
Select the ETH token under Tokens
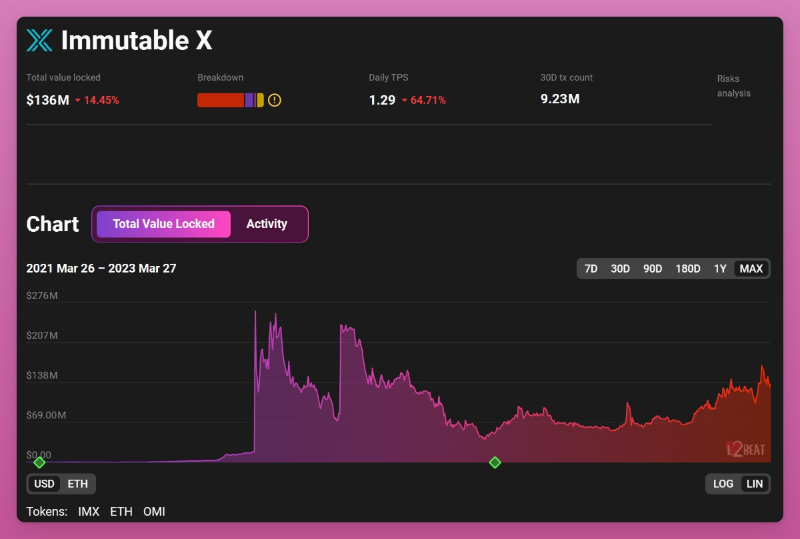[x=121, y=511]
